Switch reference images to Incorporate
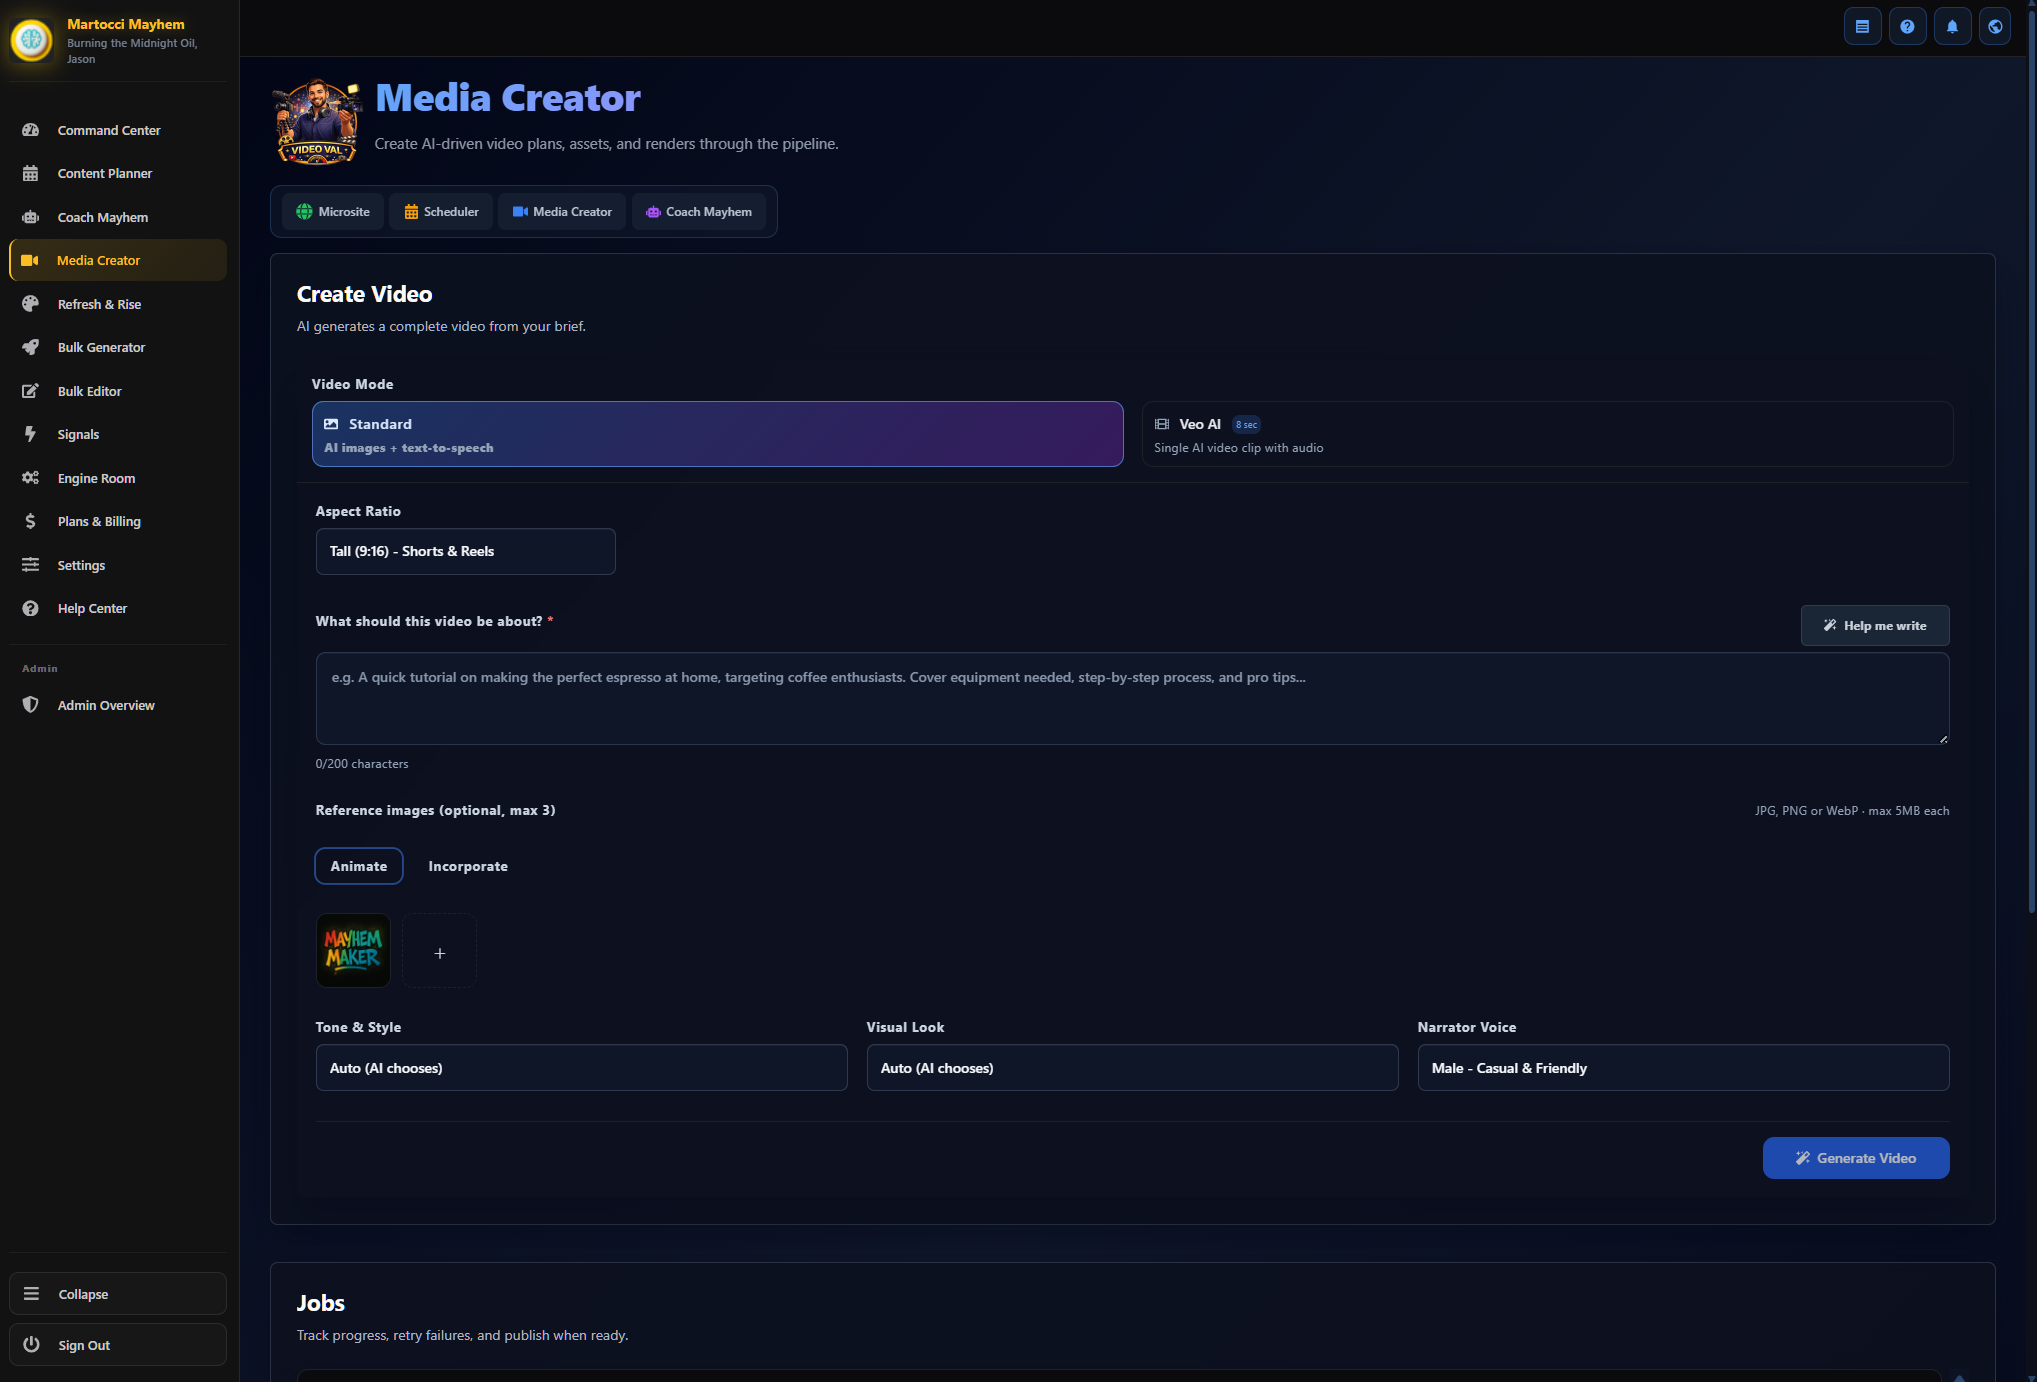Viewport: 2037px width, 1382px height. [467, 866]
